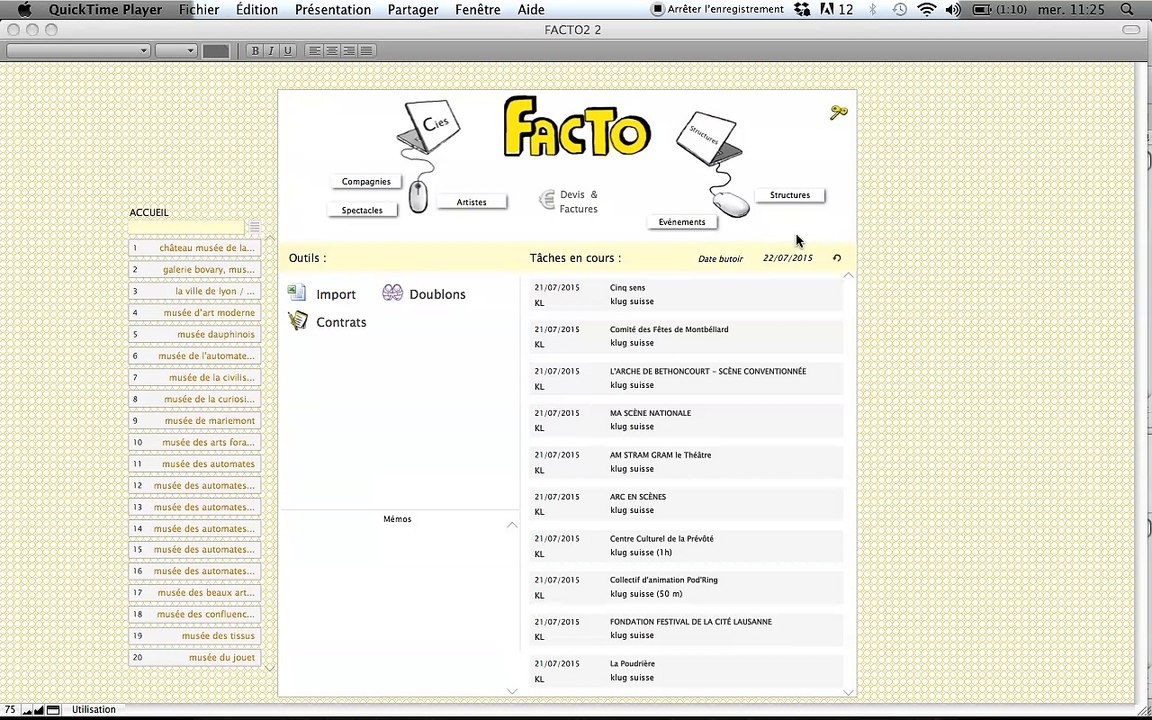Click the euro Devis & Factures icon
The width and height of the screenshot is (1152, 720).
(x=547, y=200)
